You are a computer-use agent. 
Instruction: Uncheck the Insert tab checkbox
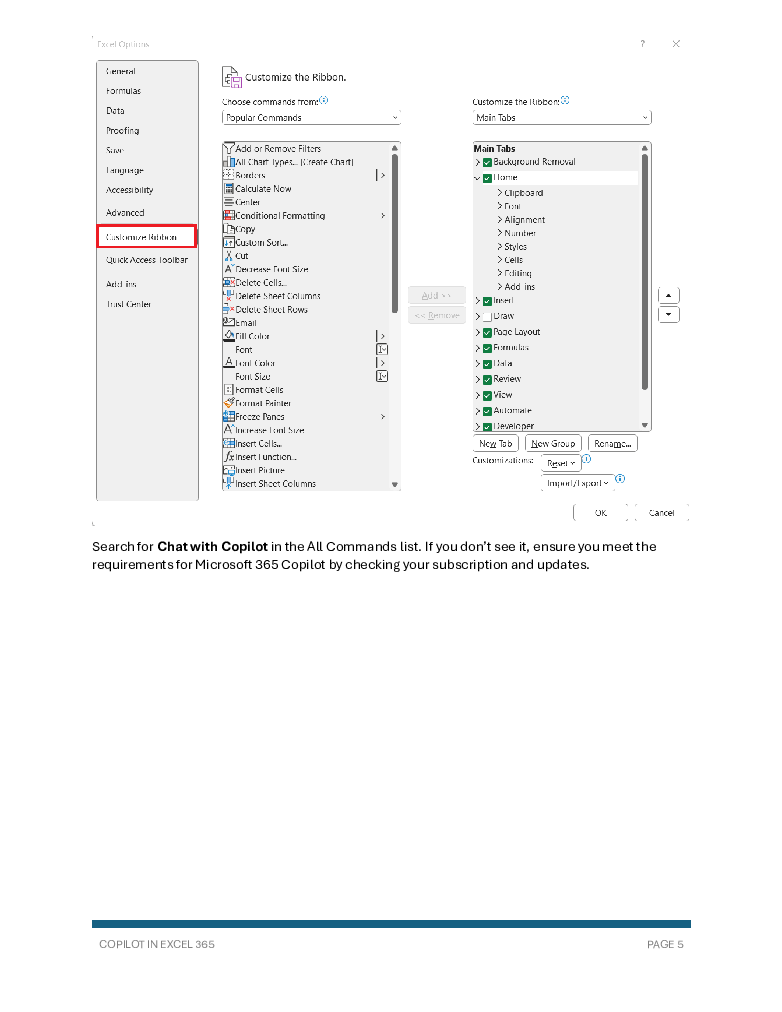pos(487,301)
